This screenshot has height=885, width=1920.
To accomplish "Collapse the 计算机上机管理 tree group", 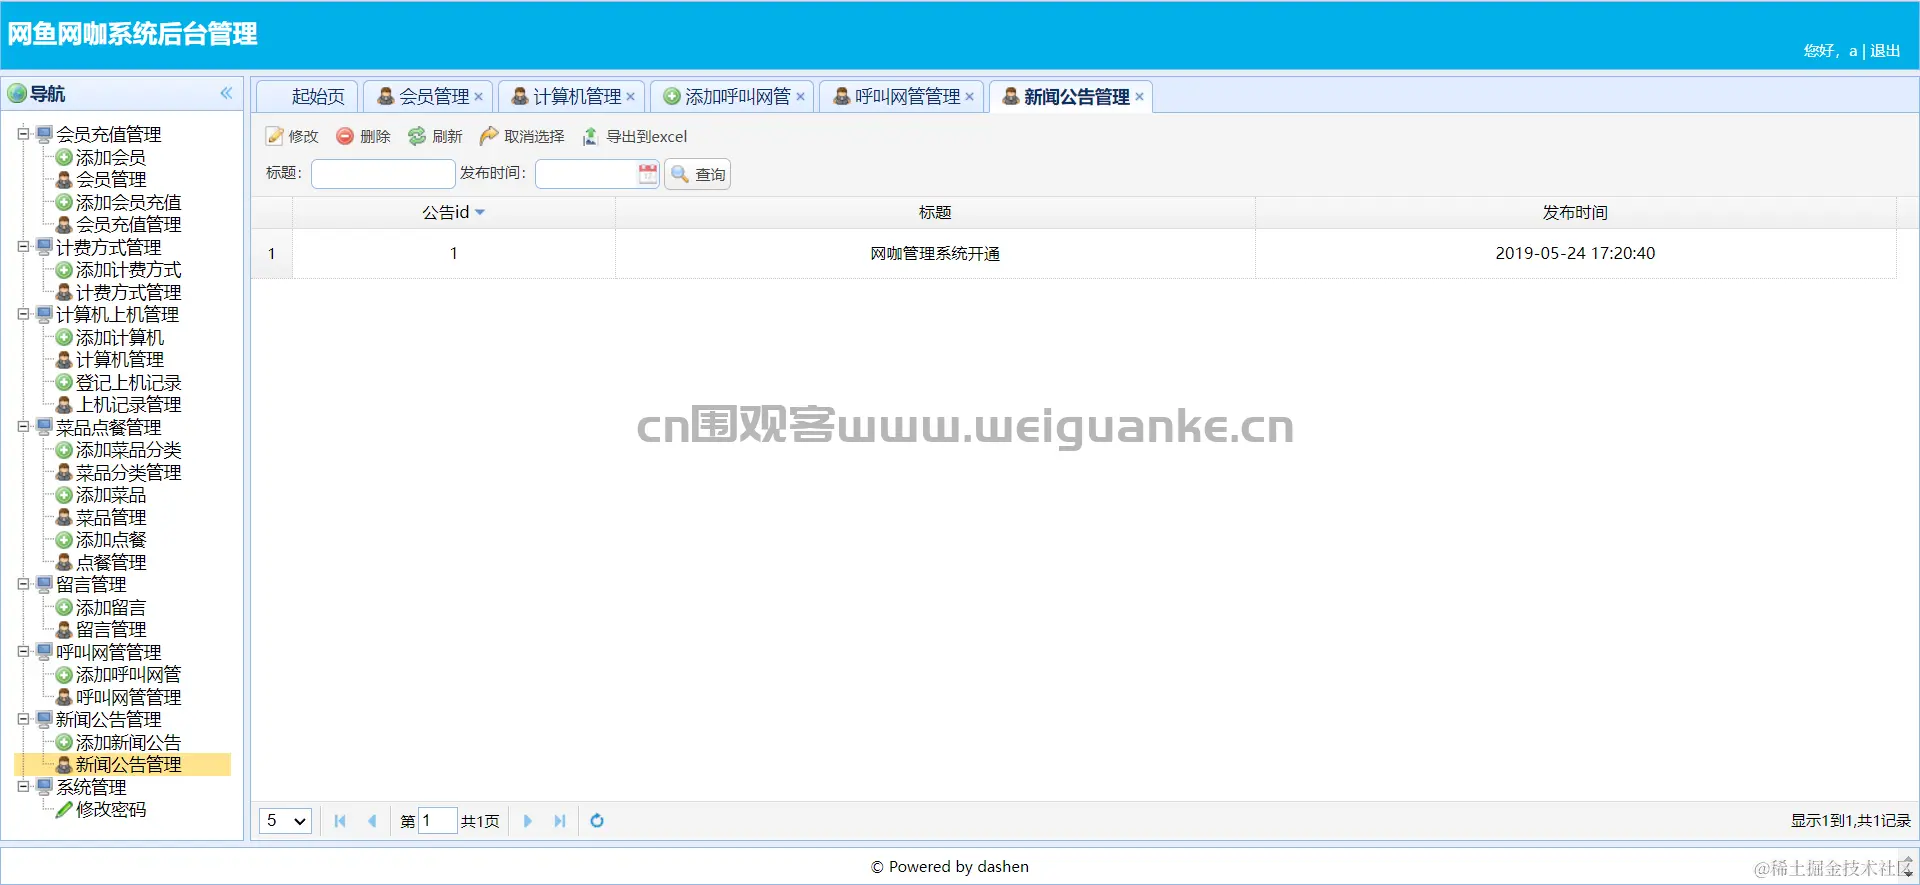I will (x=23, y=314).
